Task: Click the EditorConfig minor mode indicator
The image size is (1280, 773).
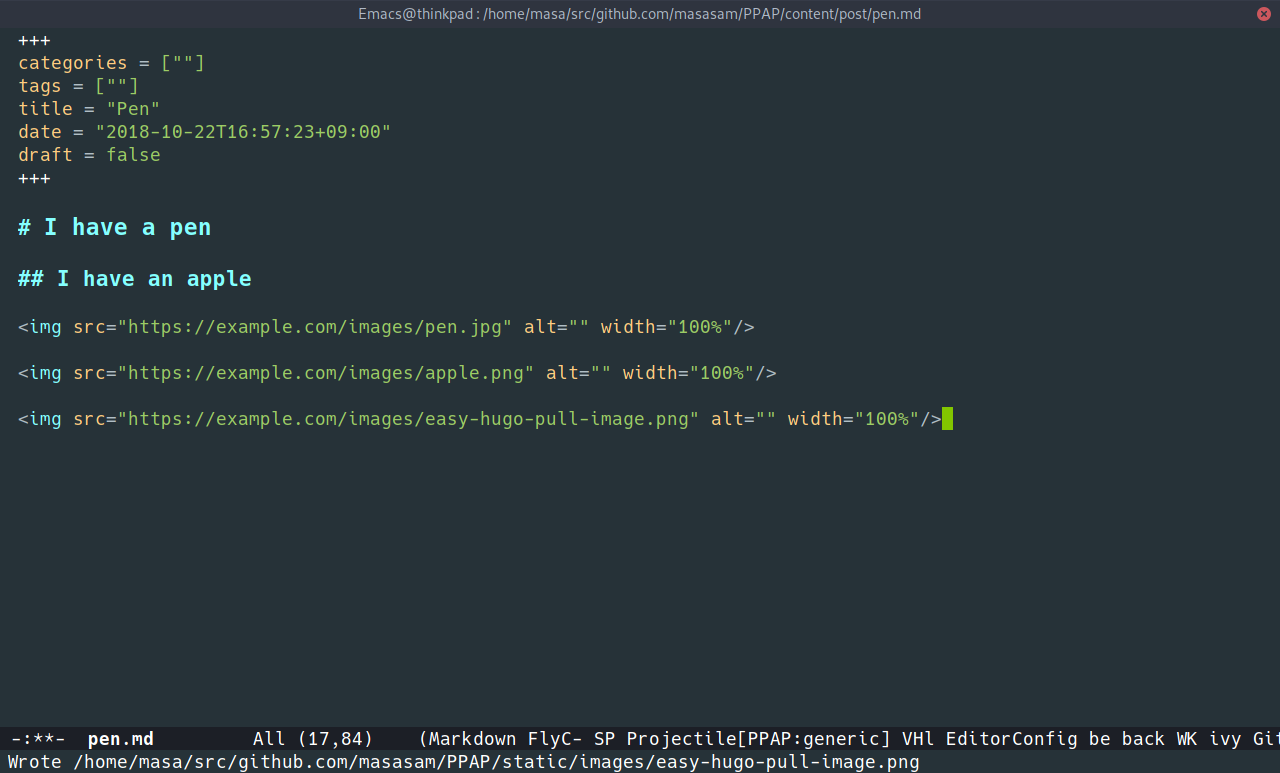Action: pyautogui.click(x=1011, y=739)
